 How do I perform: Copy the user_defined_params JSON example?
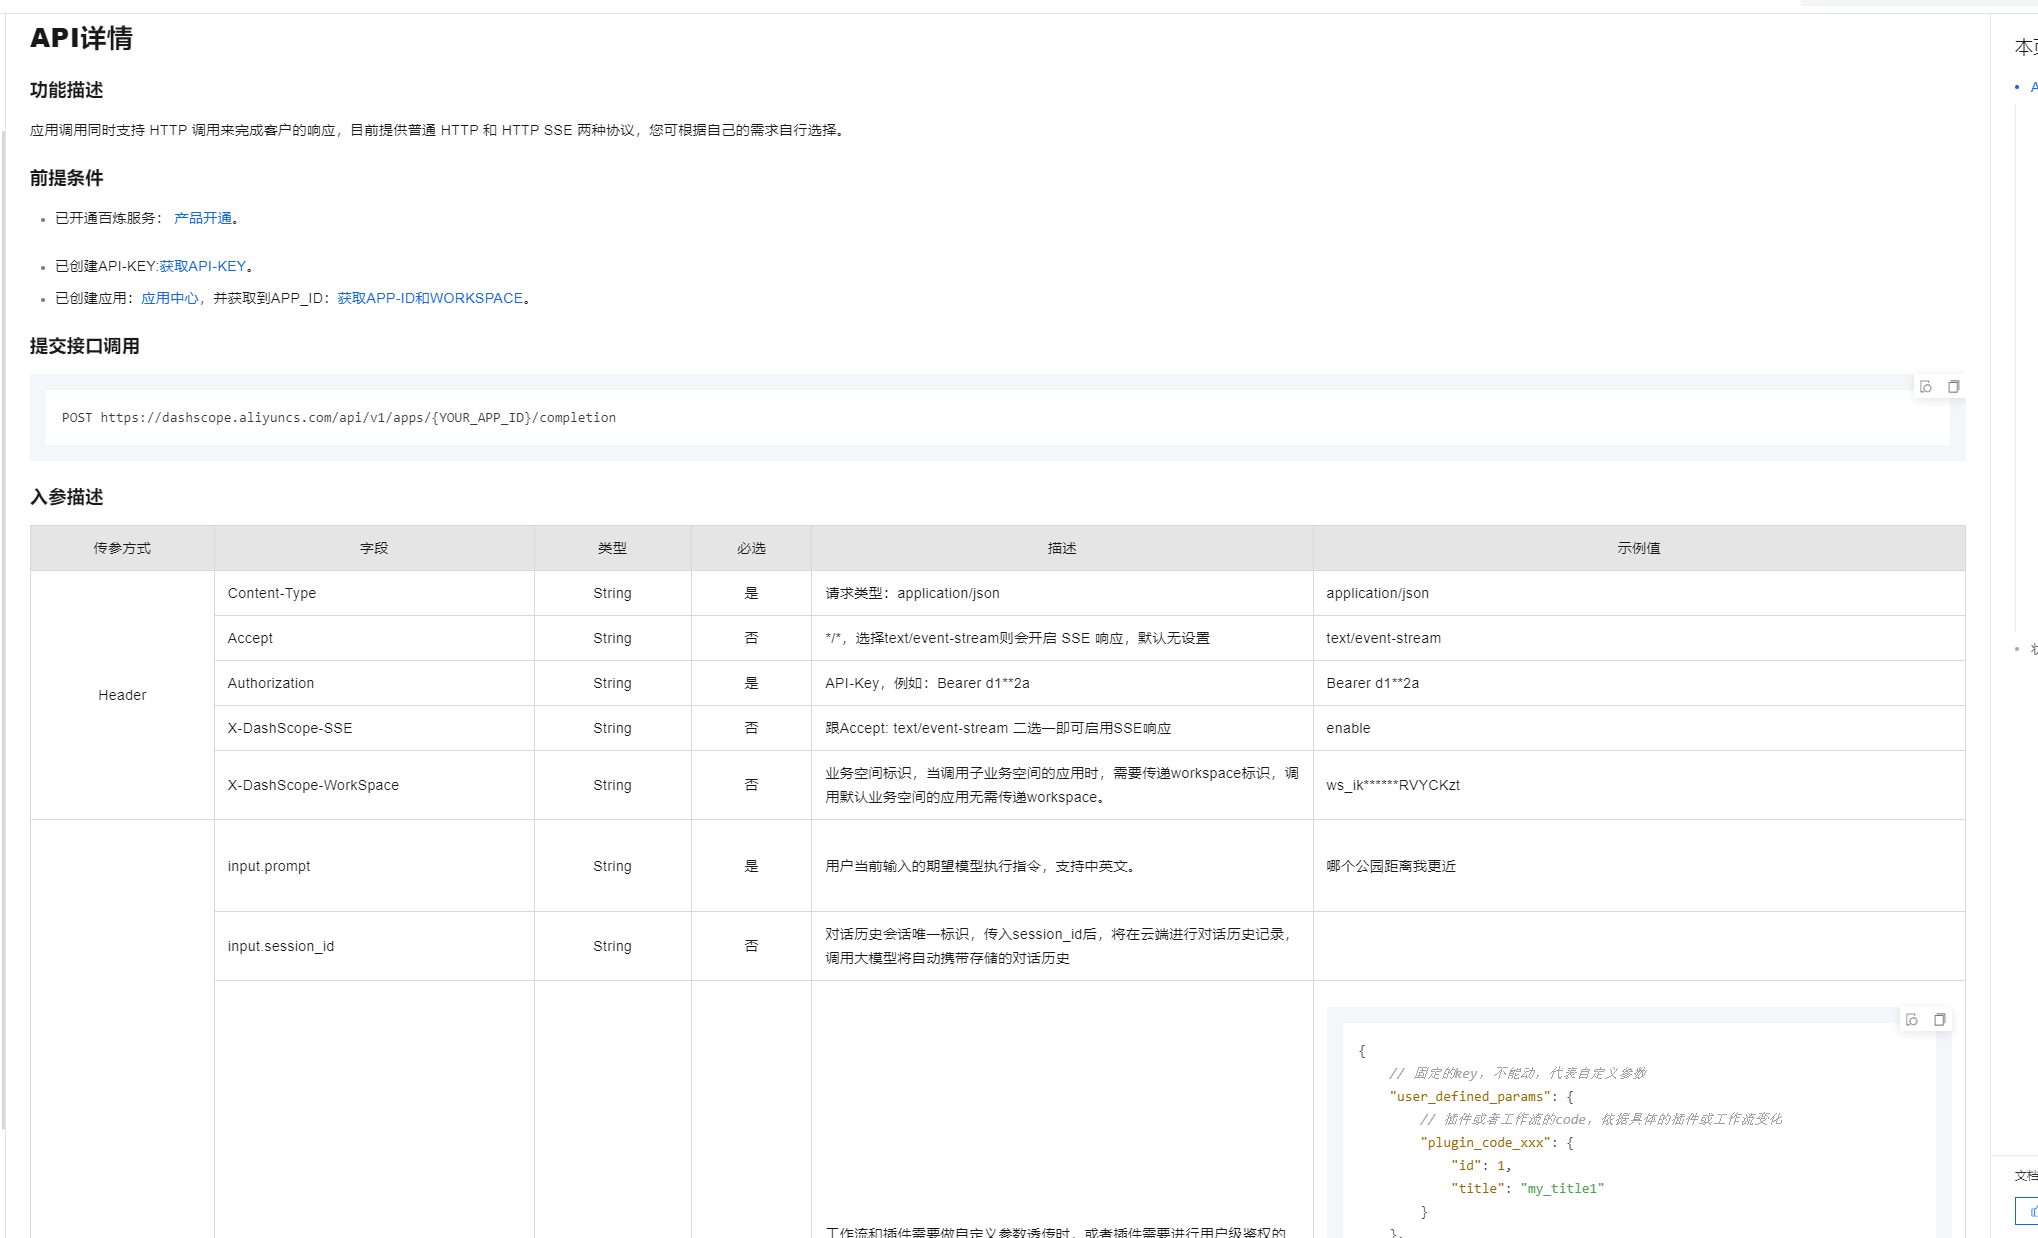1939,1020
